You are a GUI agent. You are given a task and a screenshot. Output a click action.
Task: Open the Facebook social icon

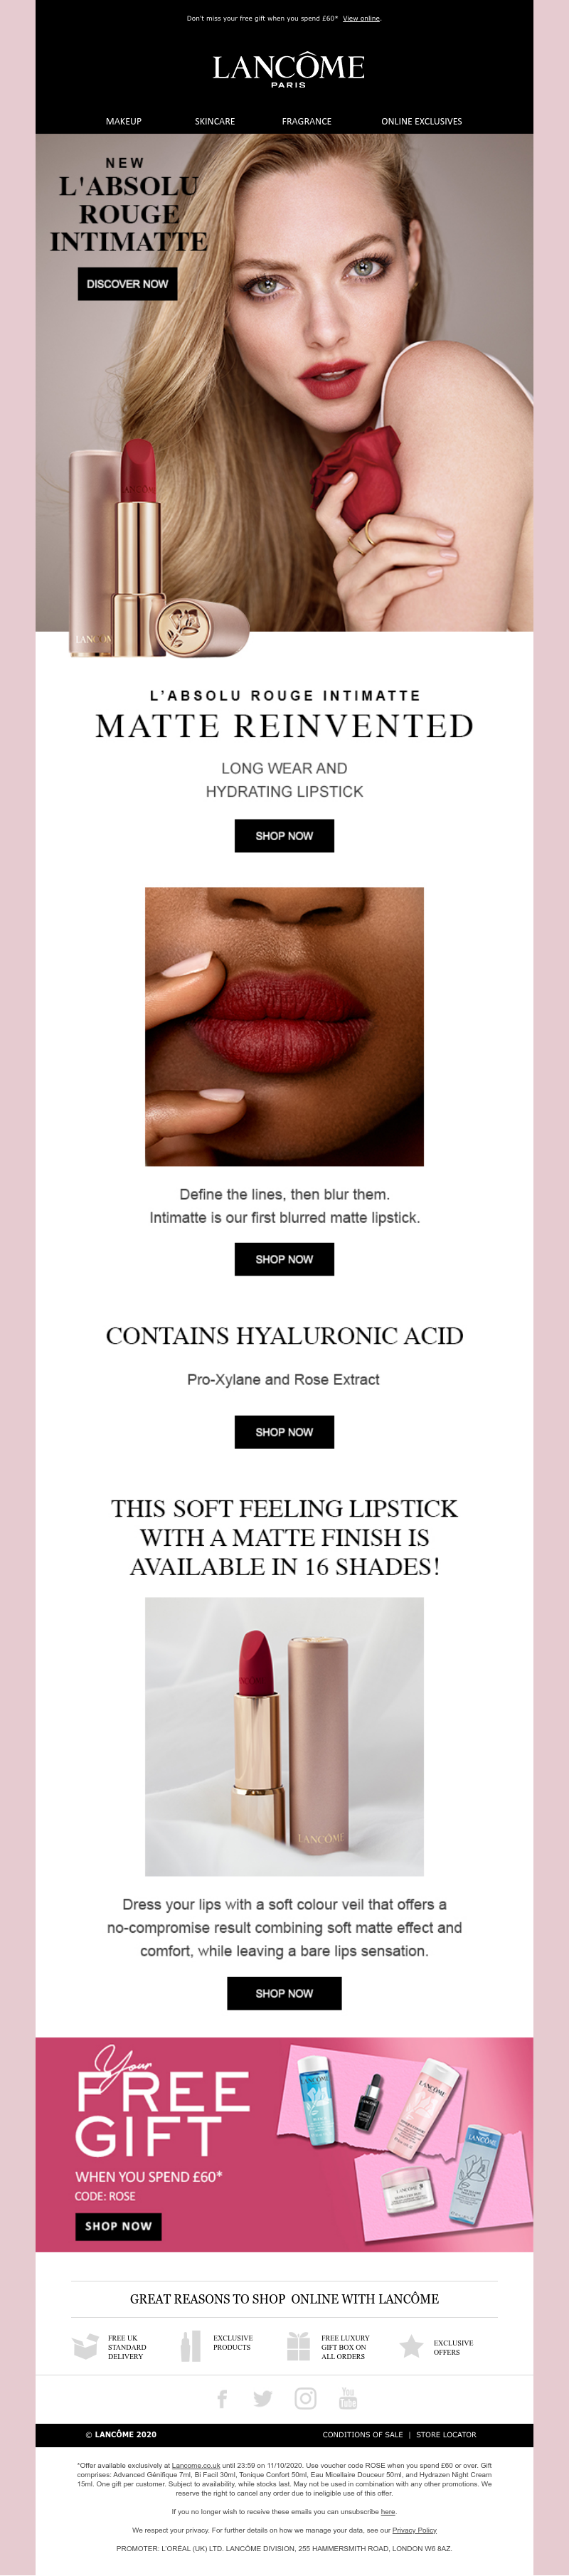pos(222,2399)
